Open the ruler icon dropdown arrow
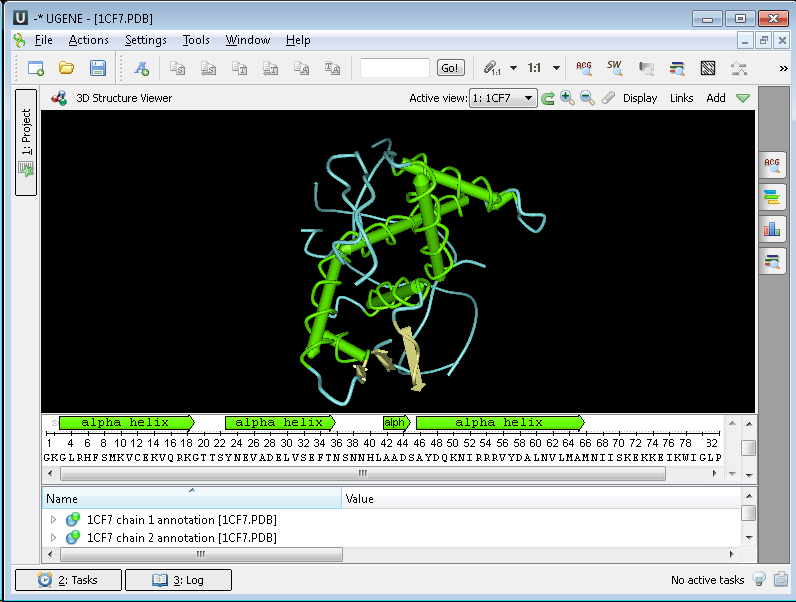 pos(513,68)
